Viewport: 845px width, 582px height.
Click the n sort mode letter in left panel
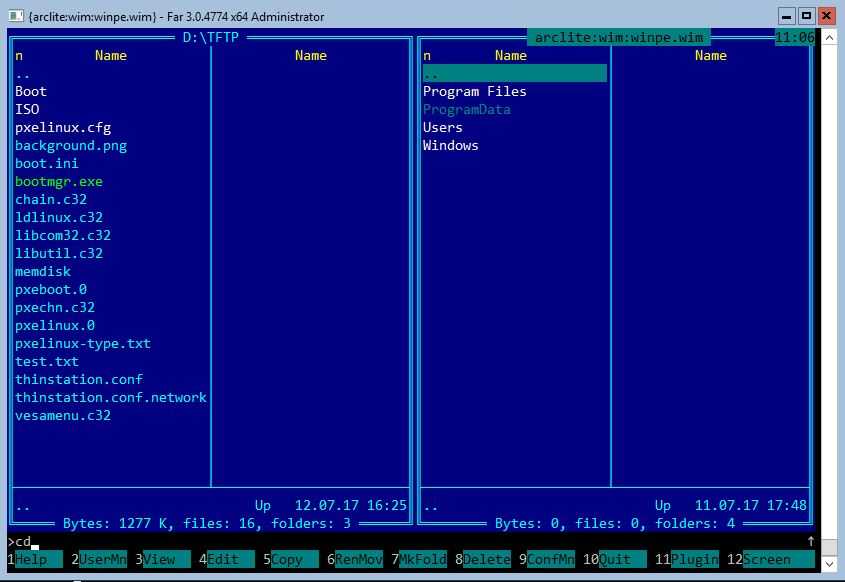[x=19, y=55]
